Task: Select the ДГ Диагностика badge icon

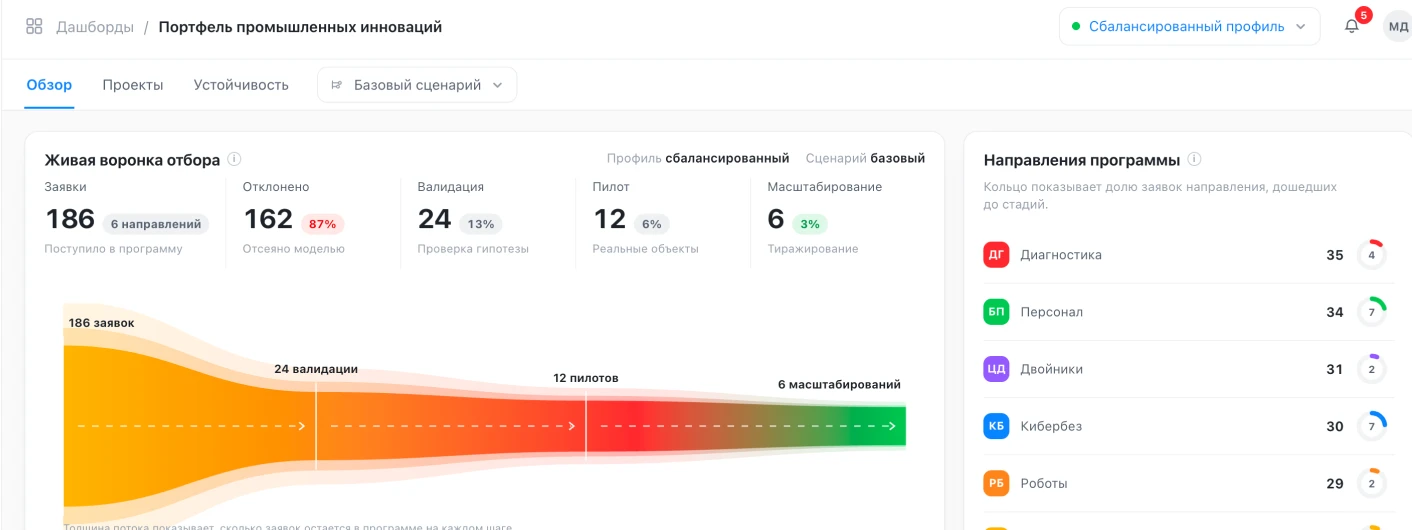Action: 997,255
